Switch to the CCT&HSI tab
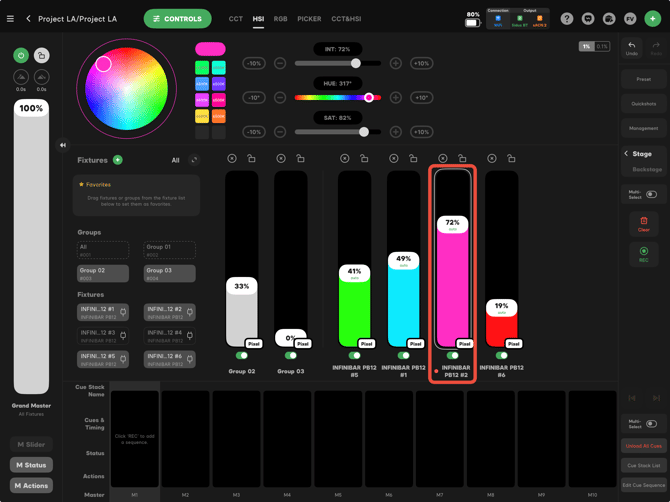The image size is (670, 502). tap(346, 19)
